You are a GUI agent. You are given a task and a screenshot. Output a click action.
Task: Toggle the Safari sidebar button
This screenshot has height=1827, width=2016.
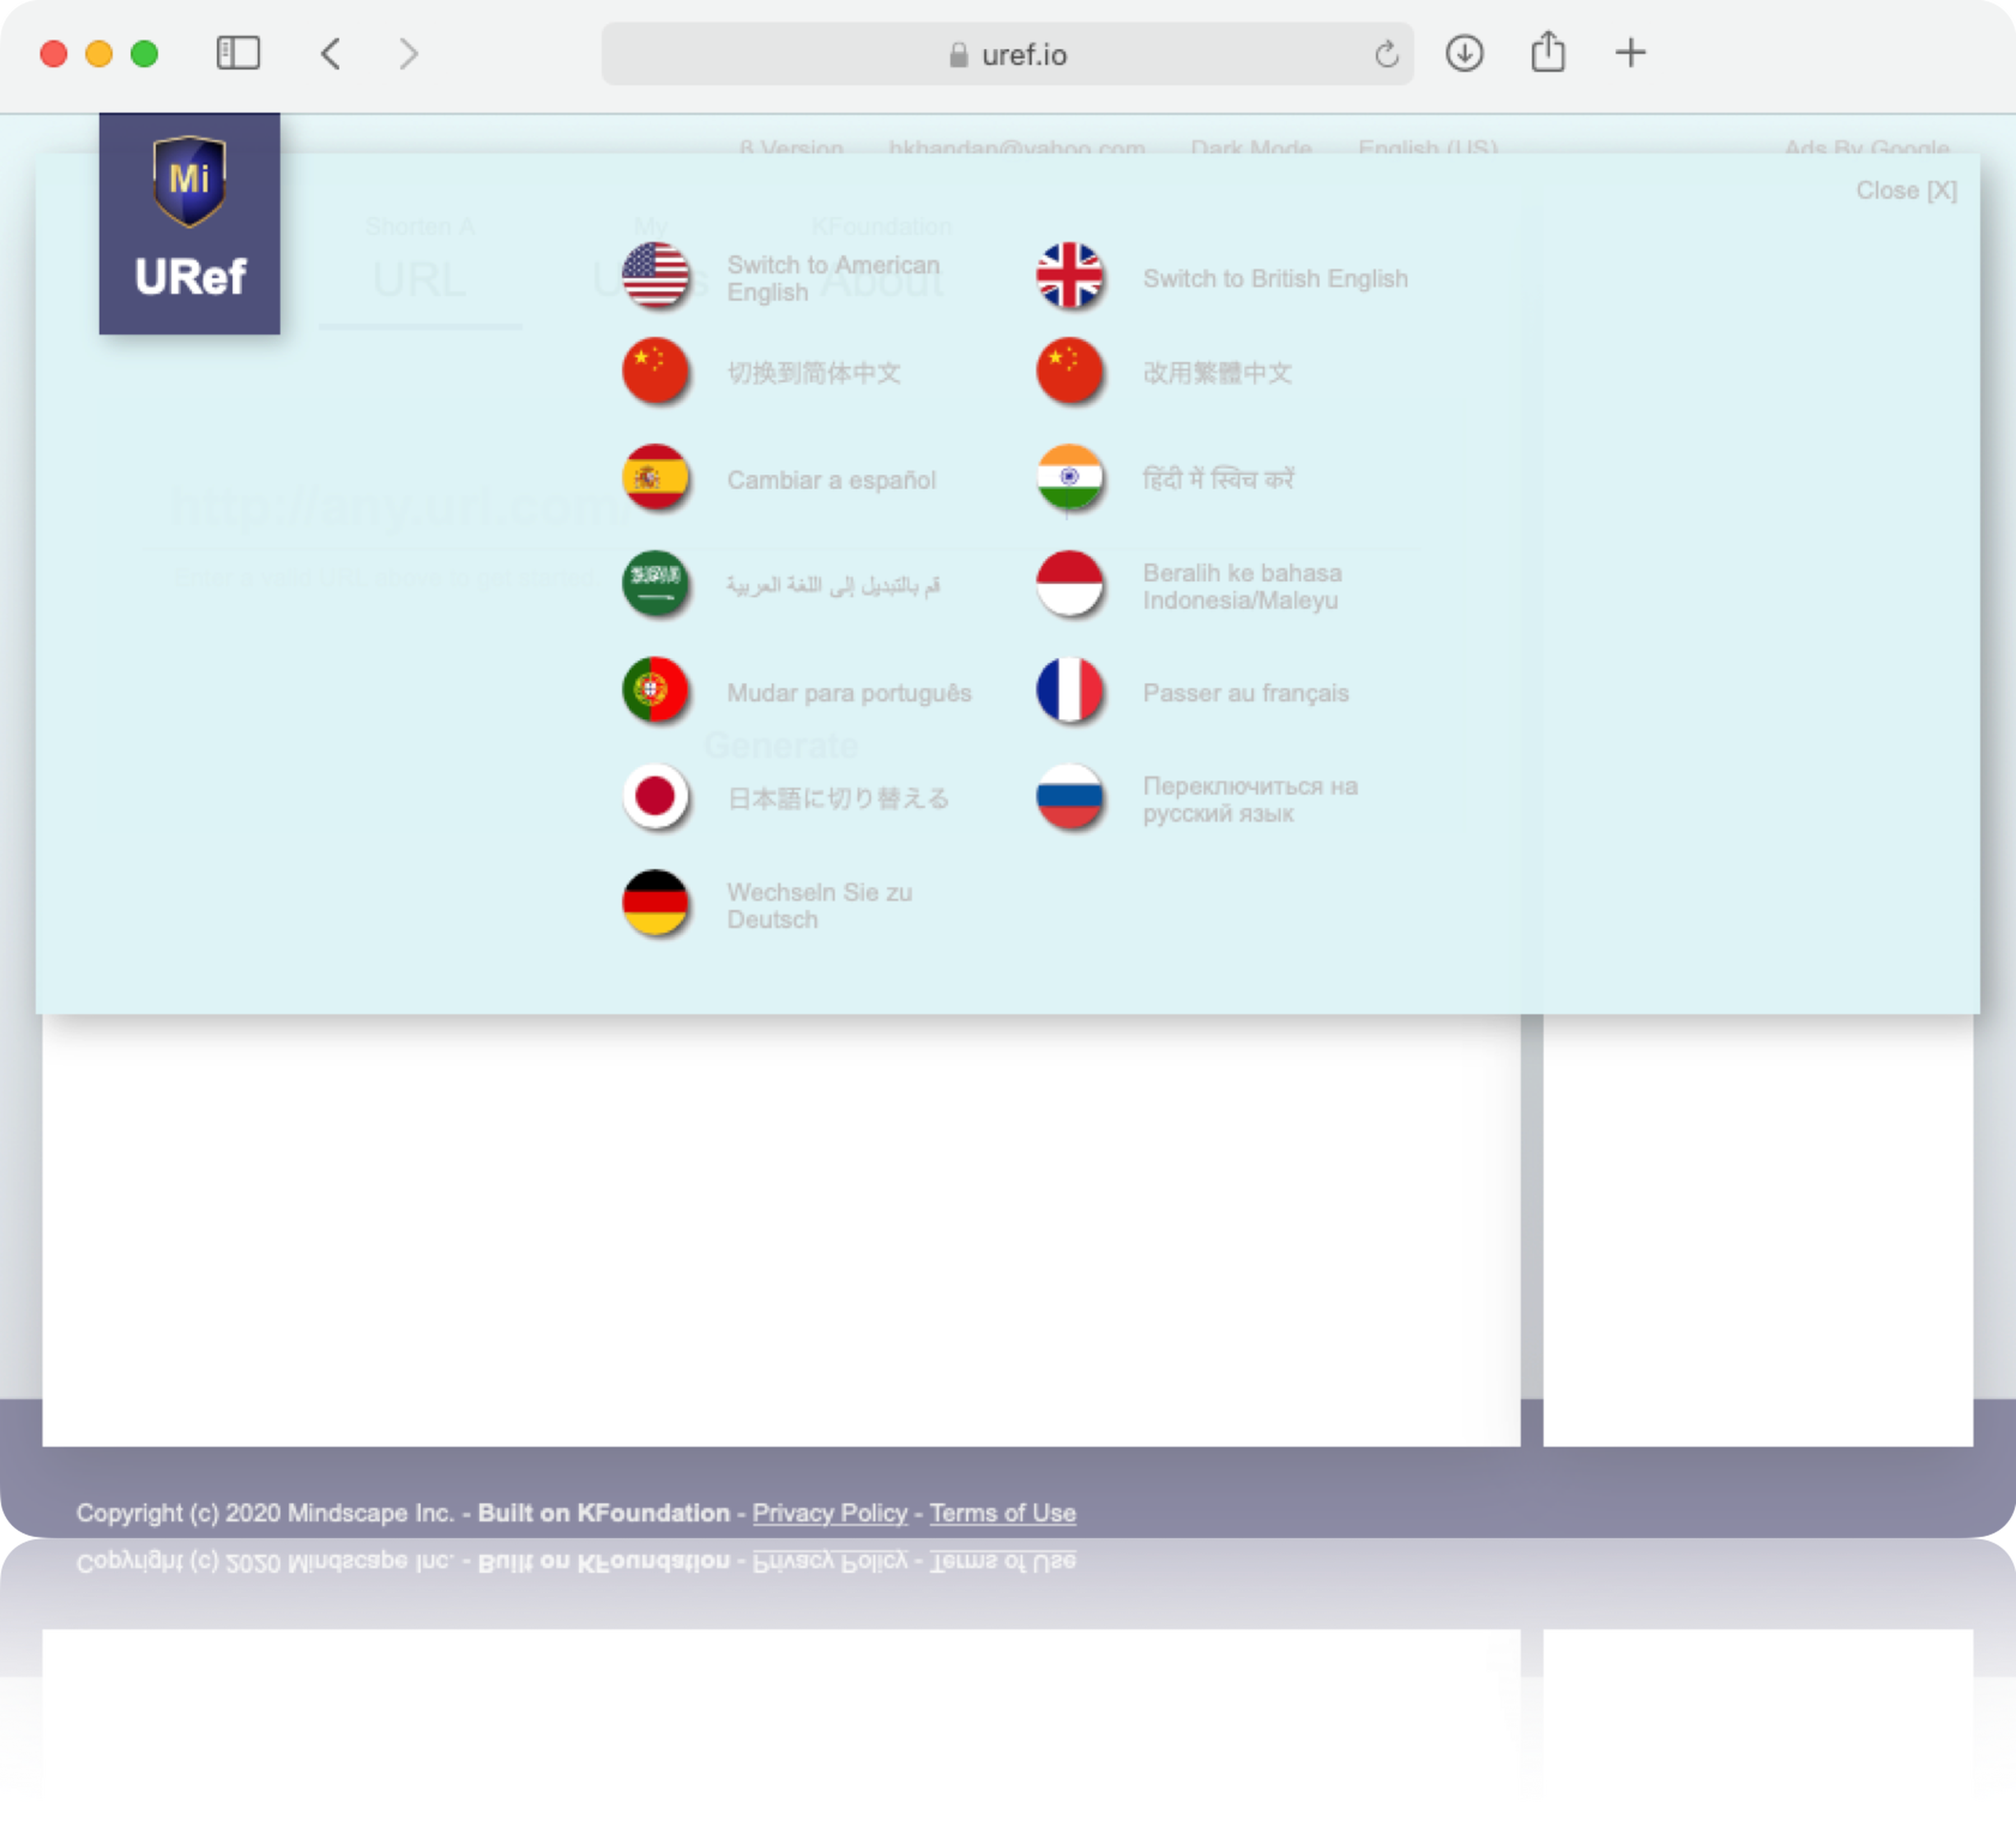pos(238,53)
